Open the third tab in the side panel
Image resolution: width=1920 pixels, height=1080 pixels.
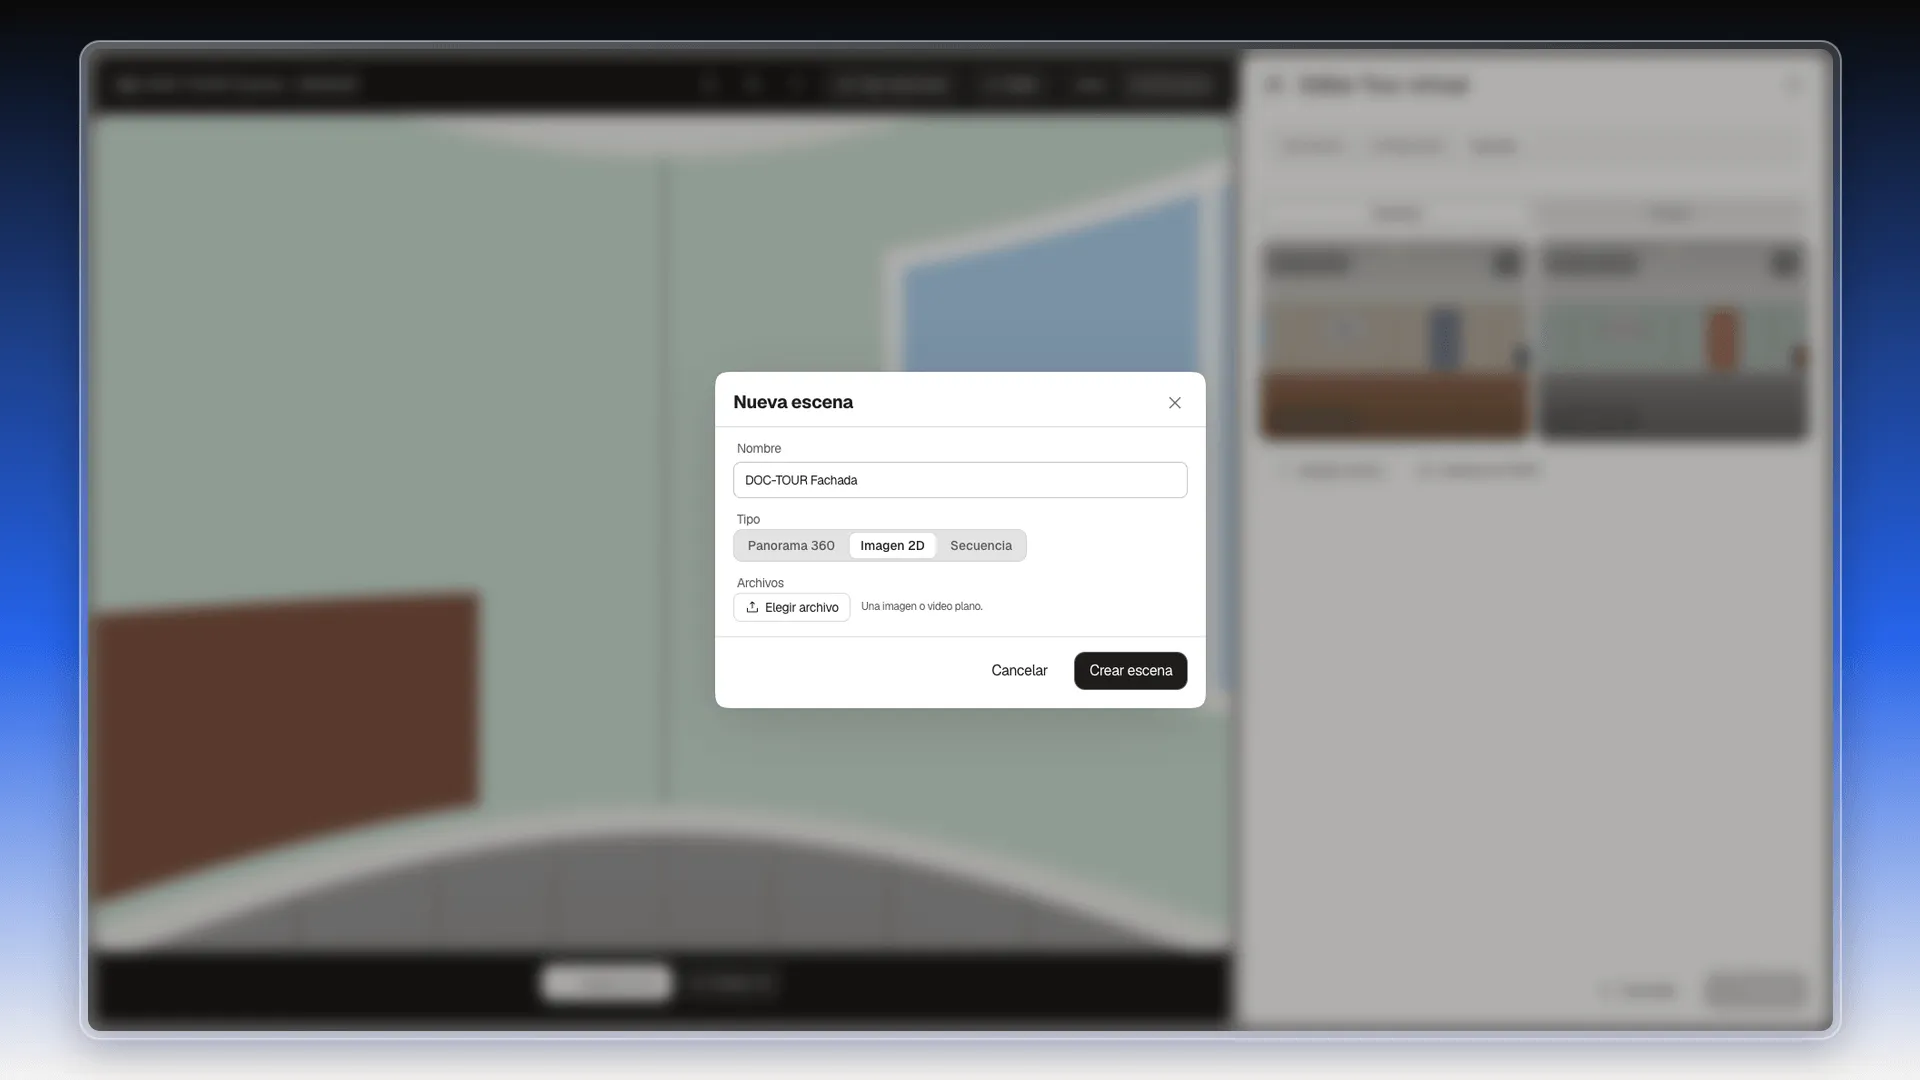[x=1493, y=146]
